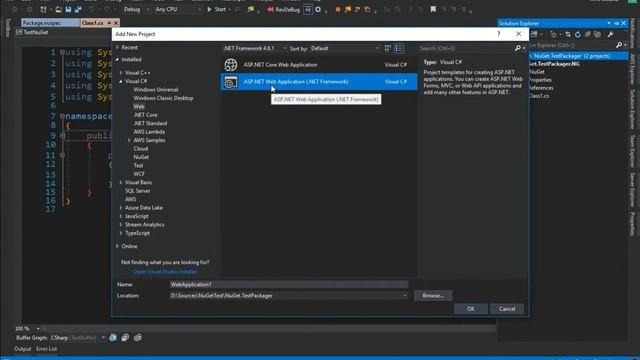Select References node in Solution Explorer
This screenshot has width=640, height=360.
pos(541,88)
